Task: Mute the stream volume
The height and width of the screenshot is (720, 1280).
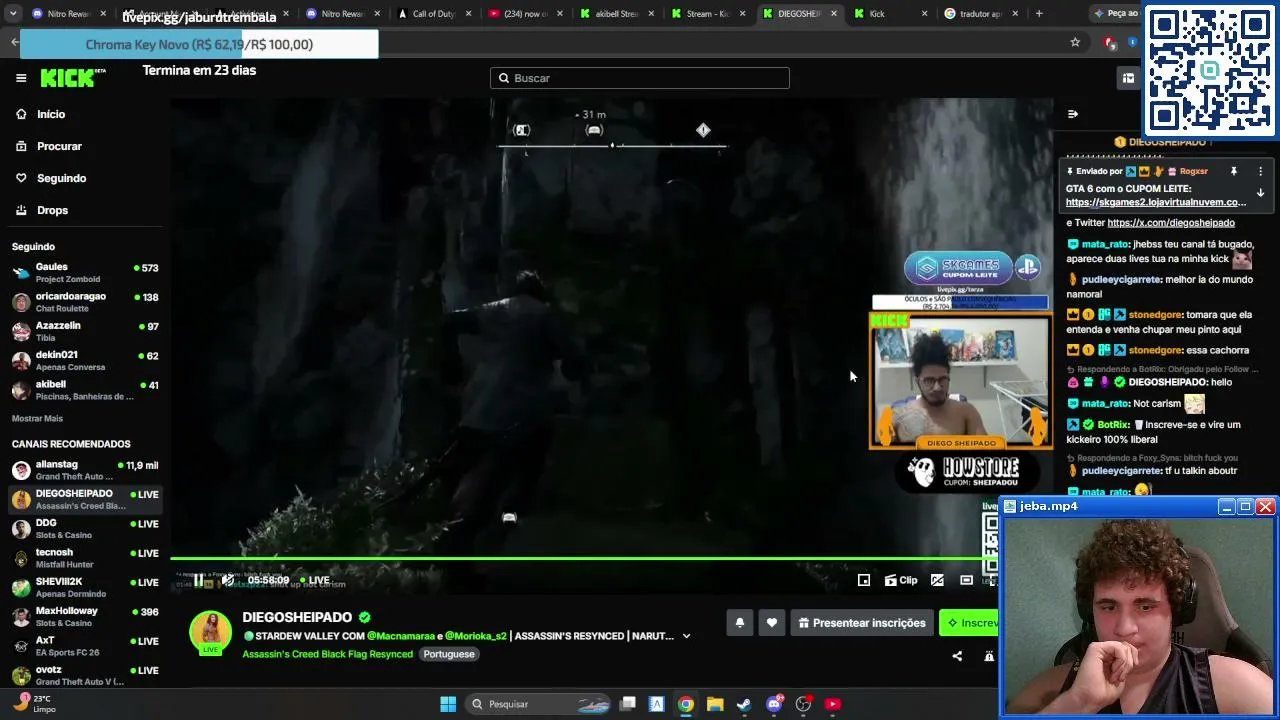Action: 228,580
